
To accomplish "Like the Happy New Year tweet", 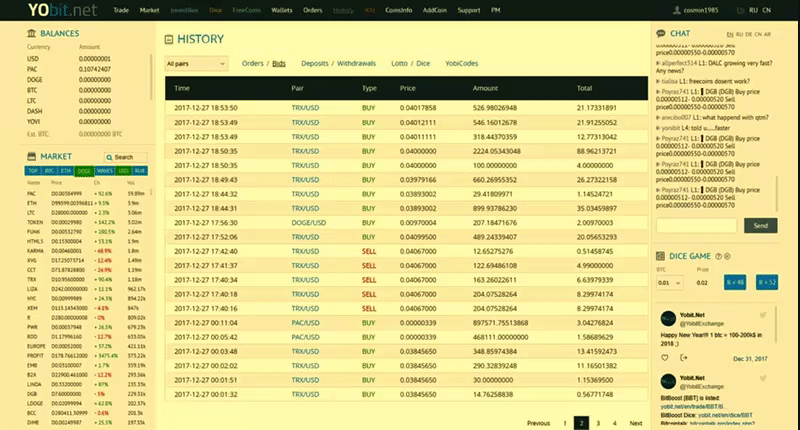I will [x=665, y=358].
